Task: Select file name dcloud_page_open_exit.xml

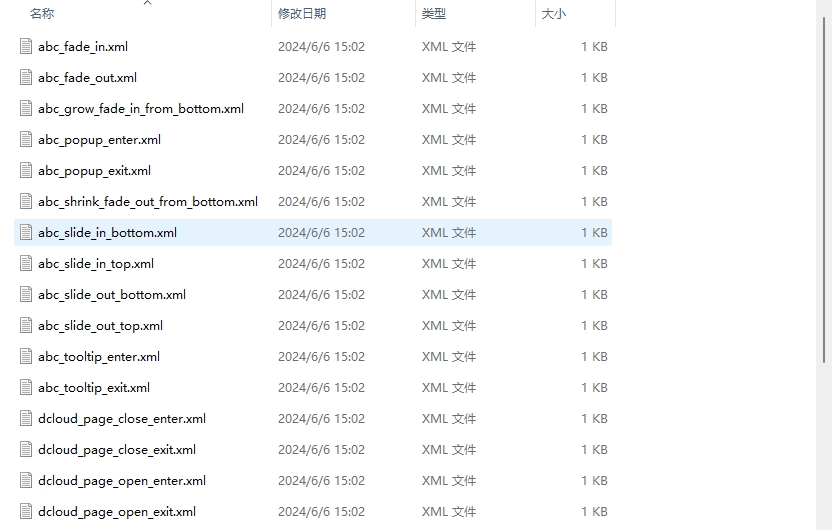Action: (x=117, y=512)
